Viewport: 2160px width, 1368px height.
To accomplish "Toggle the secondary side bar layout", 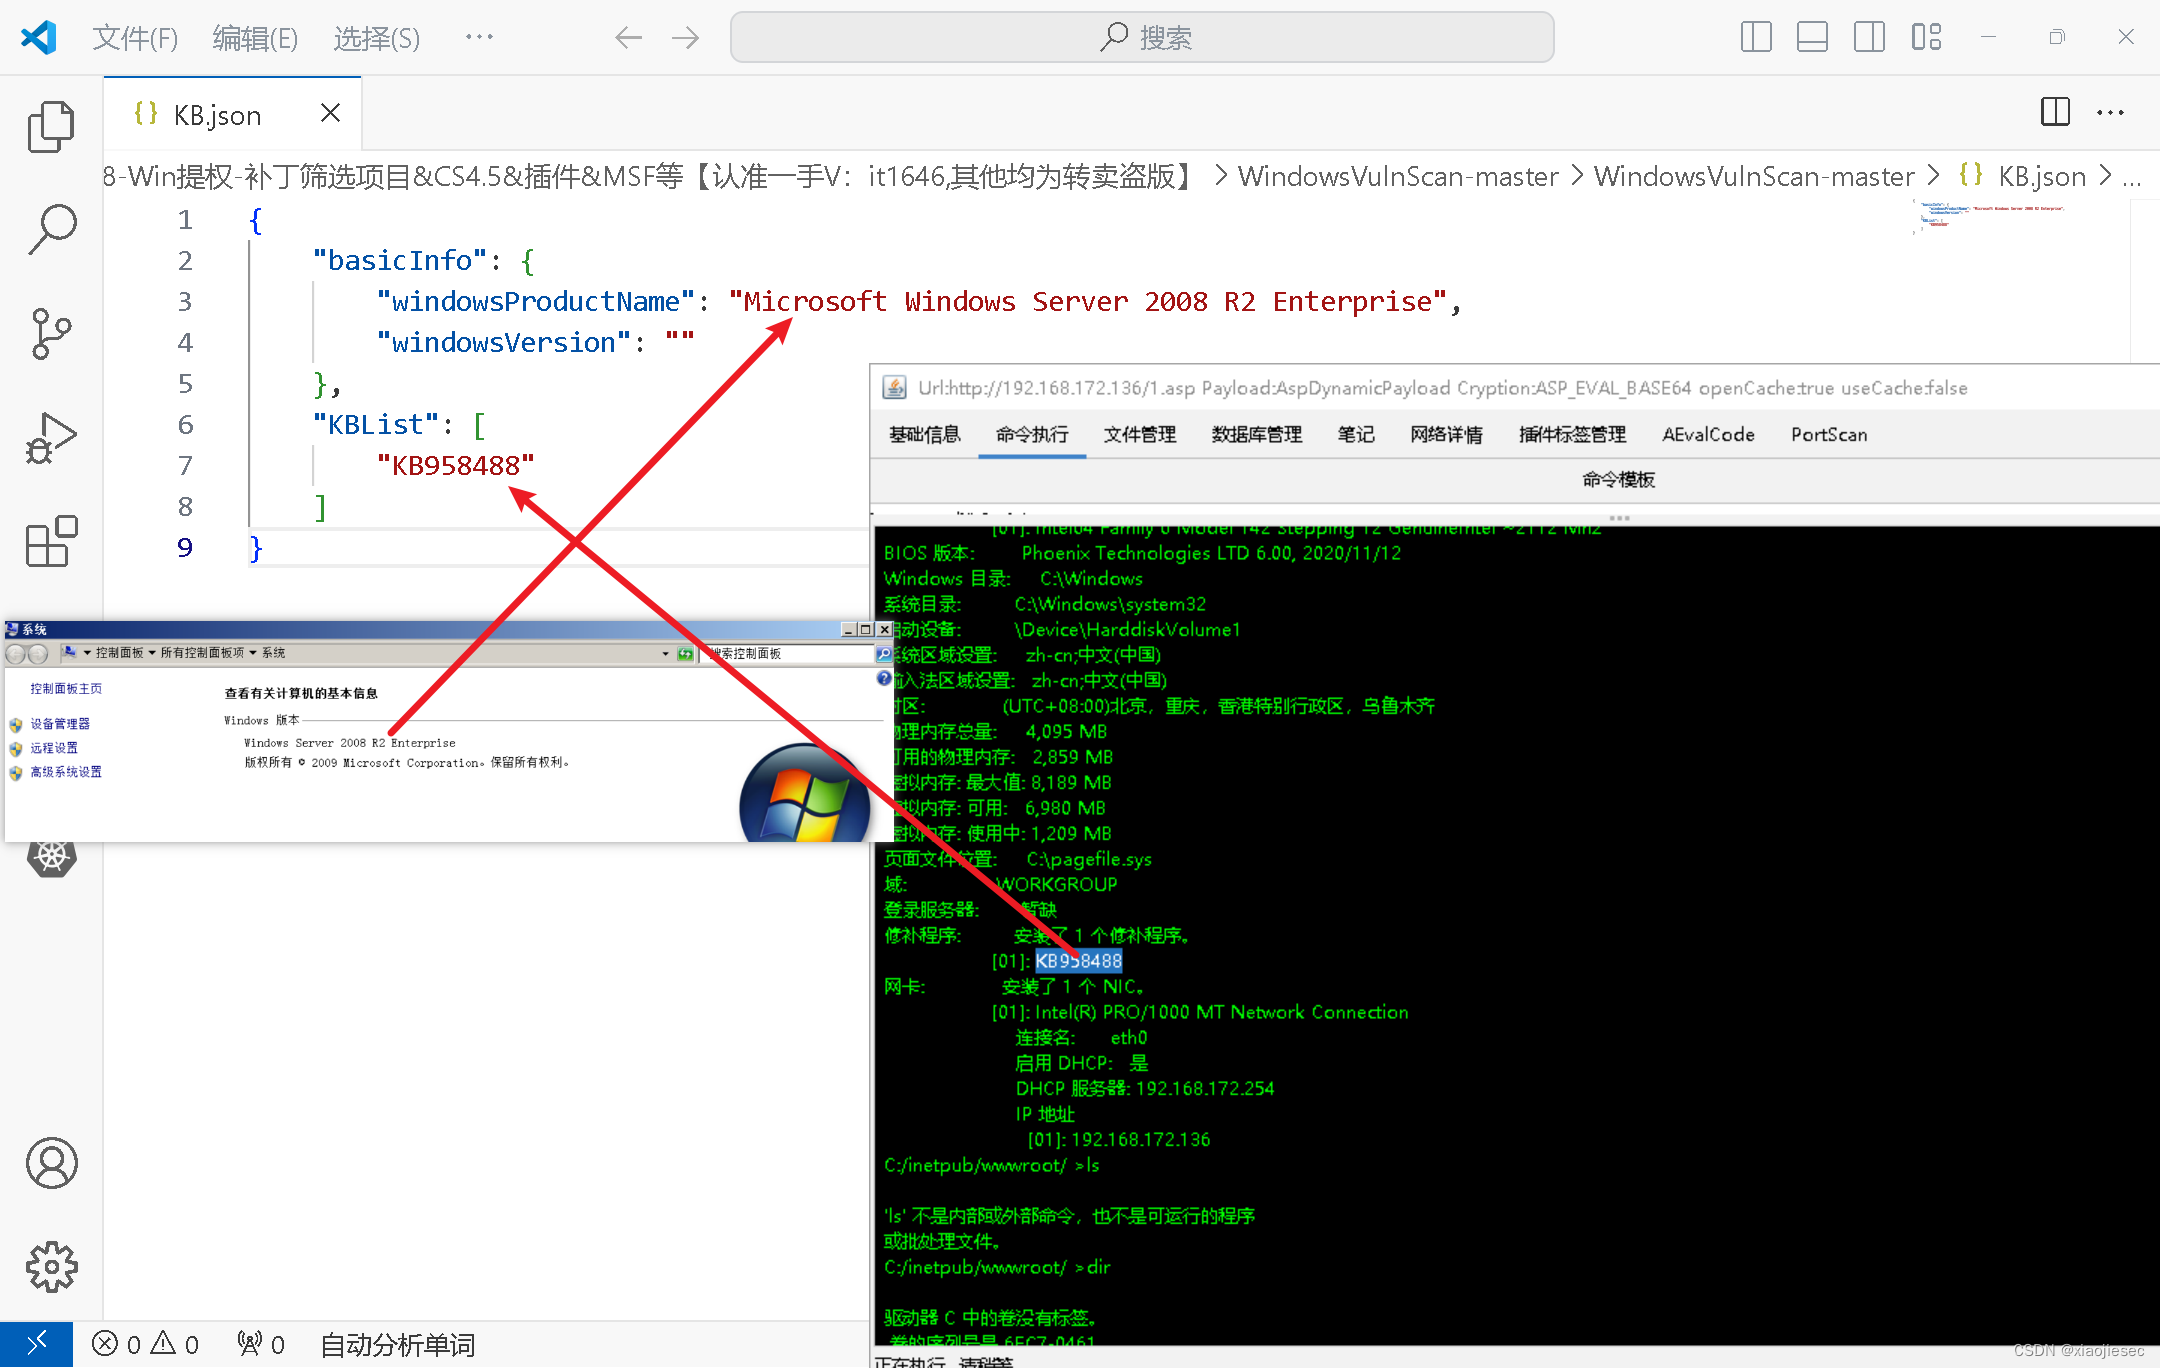I will (x=1868, y=37).
